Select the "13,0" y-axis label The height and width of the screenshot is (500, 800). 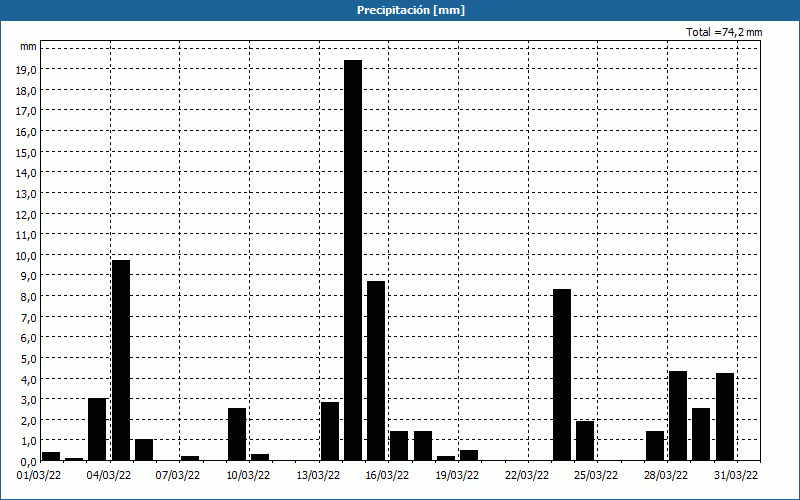(26, 193)
